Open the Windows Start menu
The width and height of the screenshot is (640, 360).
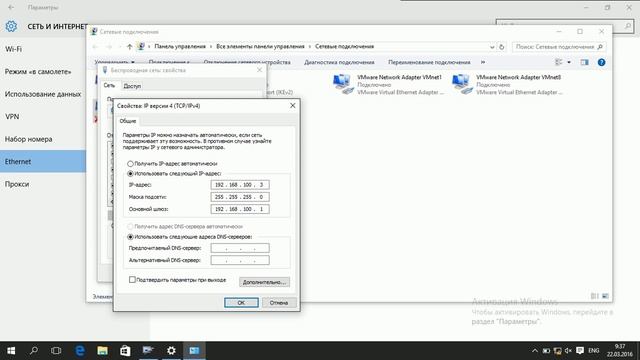pyautogui.click(x=11, y=351)
